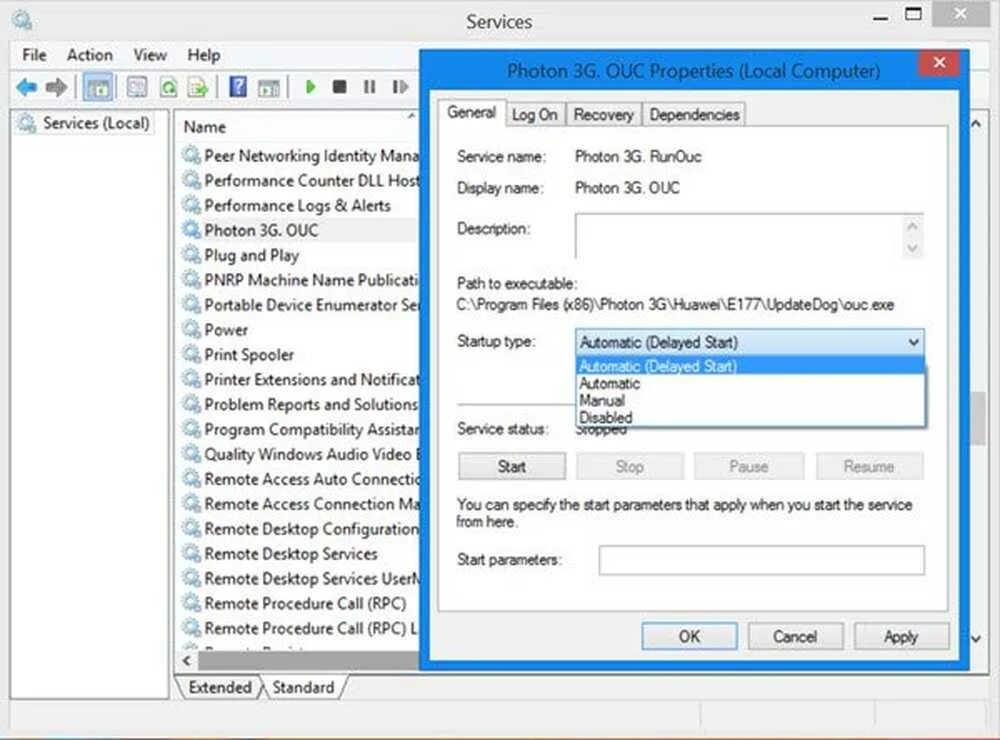Click the Photon 3G. OUC gear icon

coord(191,230)
